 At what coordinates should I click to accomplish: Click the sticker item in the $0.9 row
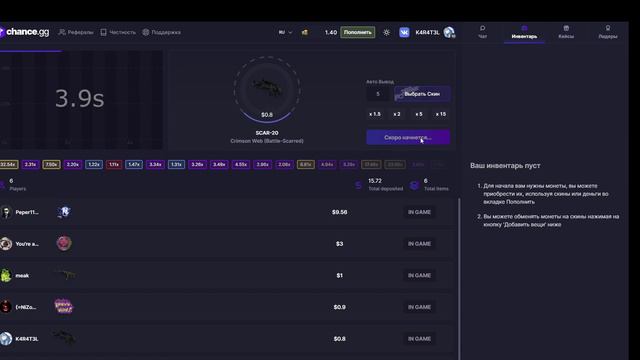click(x=64, y=307)
